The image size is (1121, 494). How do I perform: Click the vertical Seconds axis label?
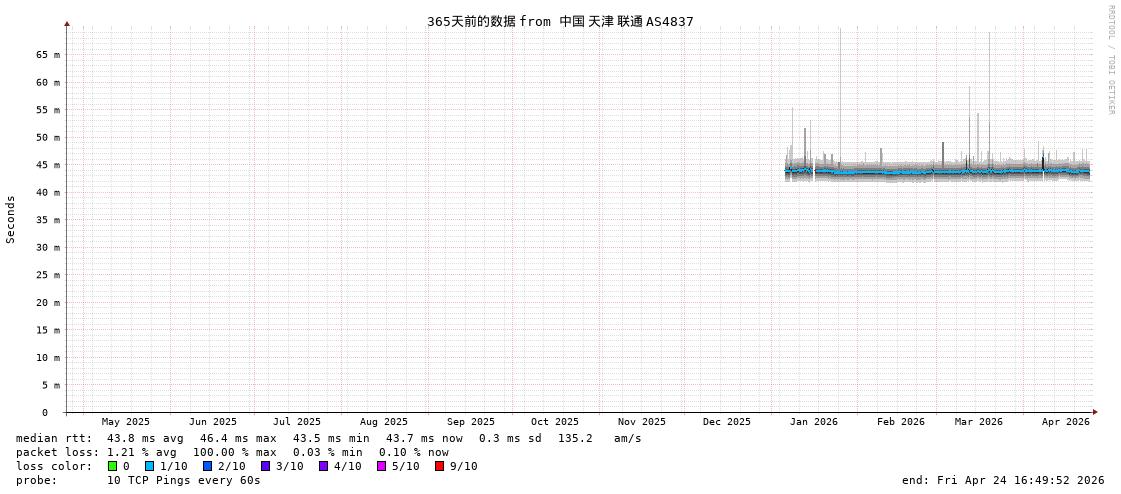[x=11, y=219]
